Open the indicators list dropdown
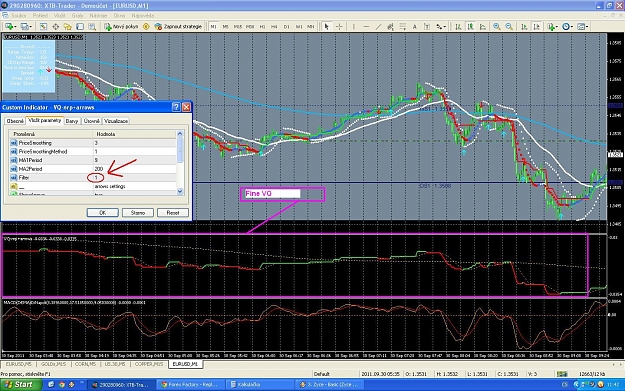 552,27
